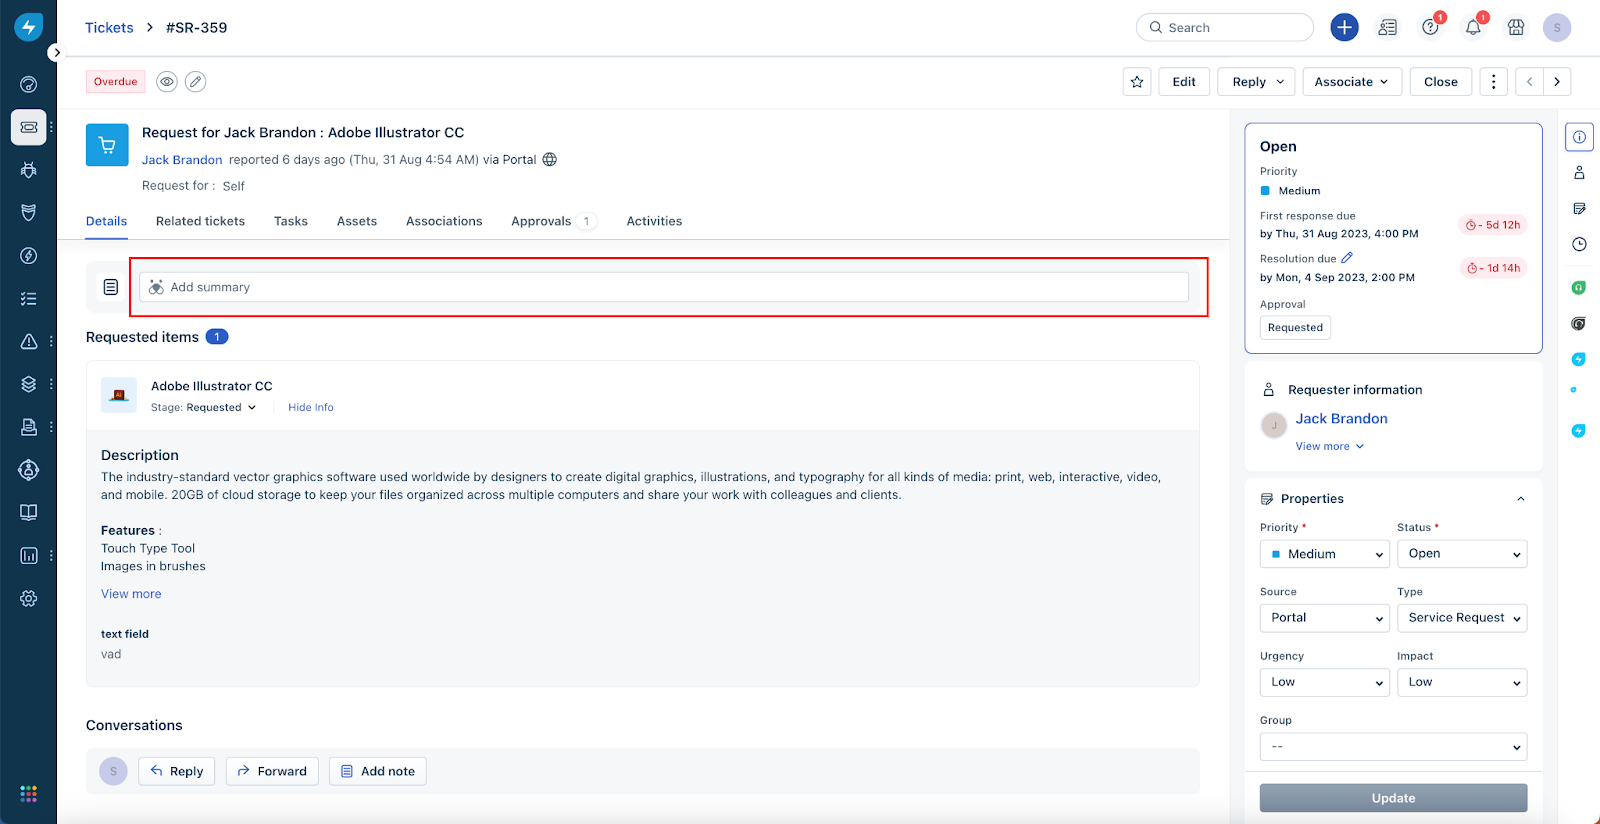Open the Status Open dropdown

[1462, 554]
